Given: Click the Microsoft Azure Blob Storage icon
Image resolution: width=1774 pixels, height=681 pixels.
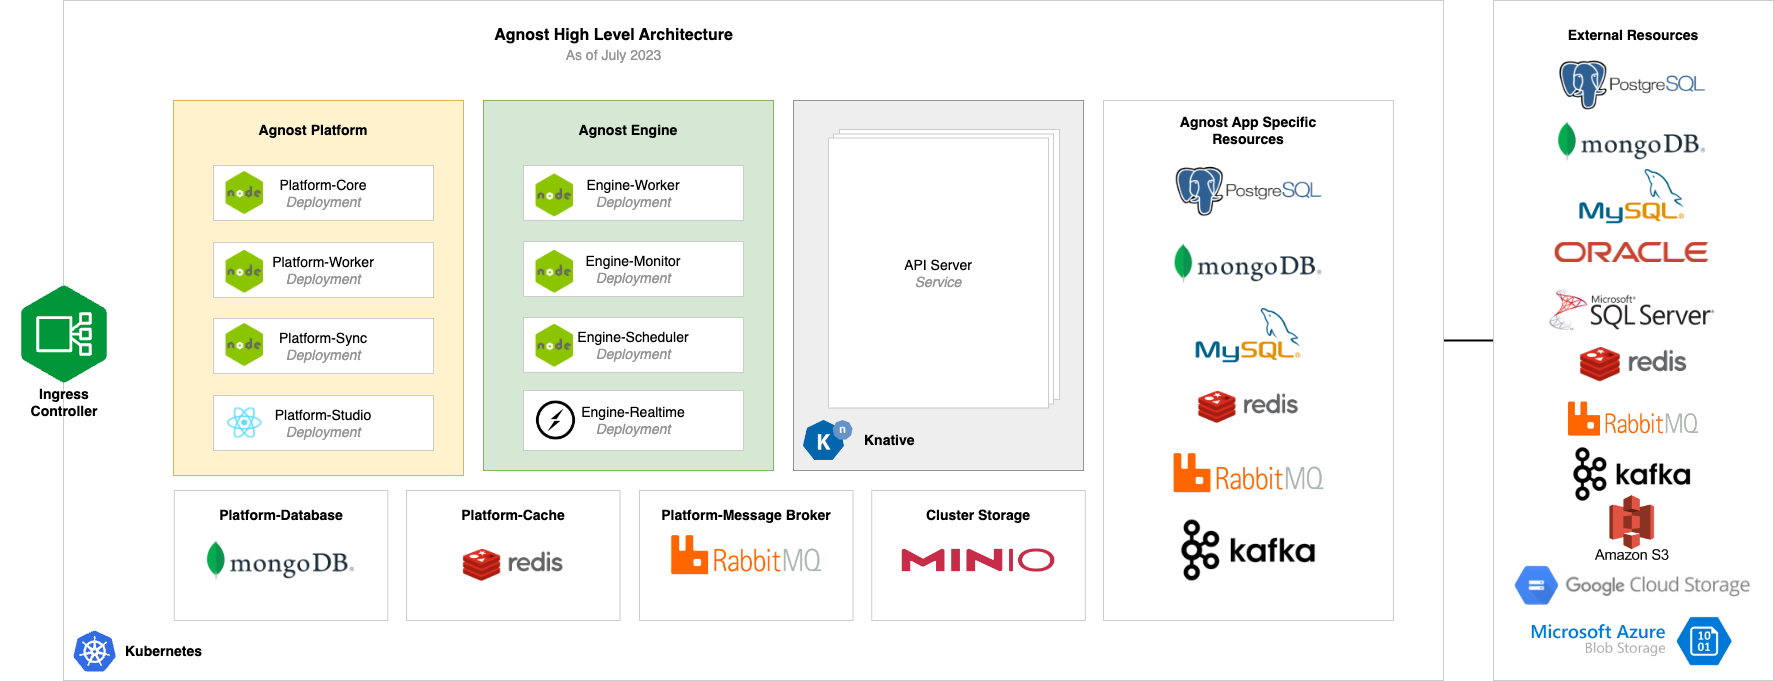Looking at the screenshot, I should 1704,641.
